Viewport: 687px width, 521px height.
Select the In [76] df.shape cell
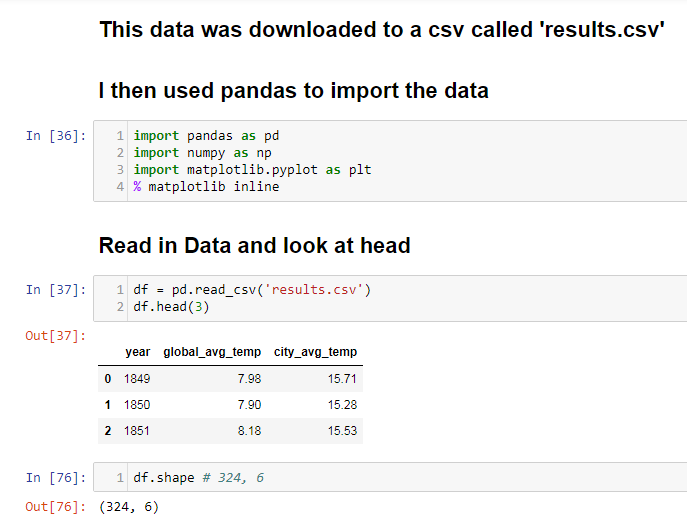pos(390,477)
